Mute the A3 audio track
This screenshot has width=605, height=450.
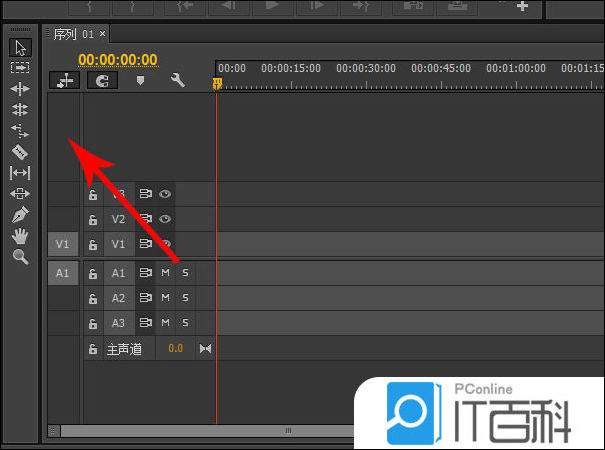(166, 322)
